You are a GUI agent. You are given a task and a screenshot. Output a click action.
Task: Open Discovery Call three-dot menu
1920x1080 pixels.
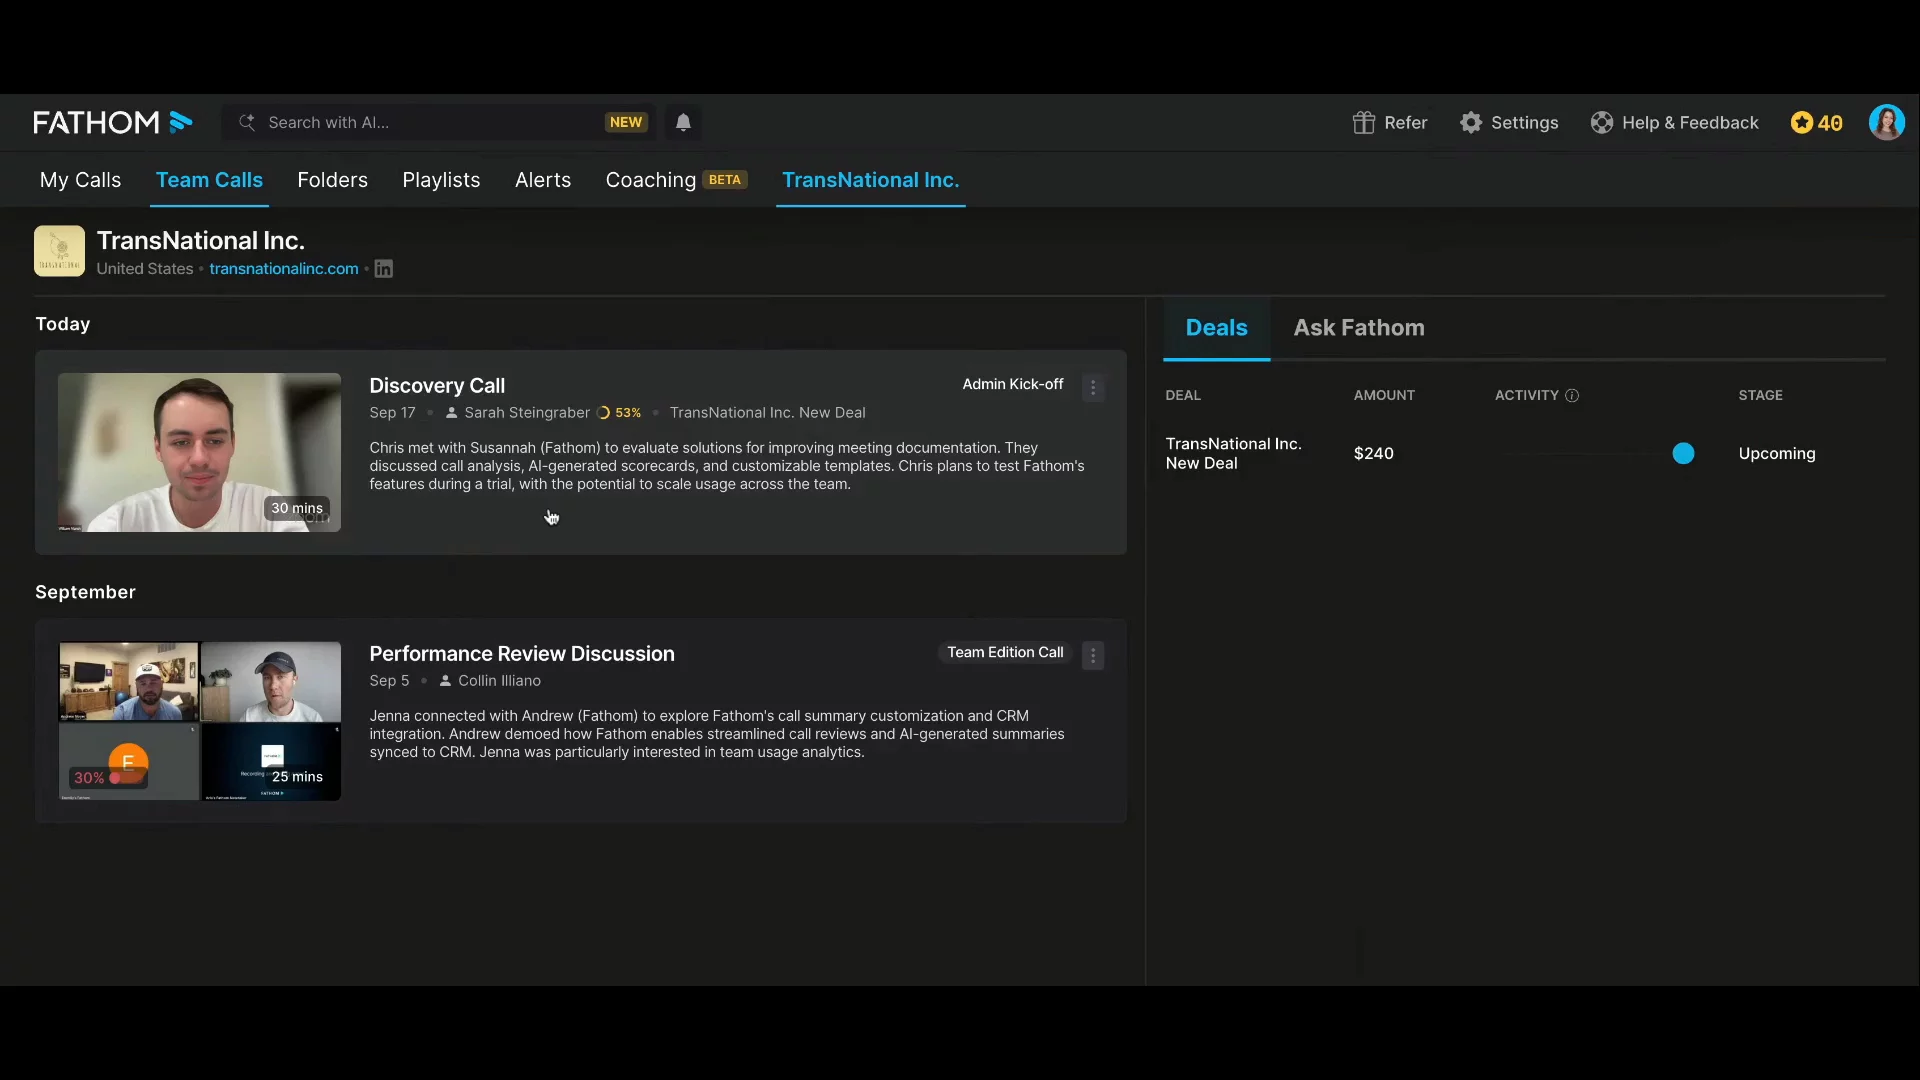click(1093, 388)
